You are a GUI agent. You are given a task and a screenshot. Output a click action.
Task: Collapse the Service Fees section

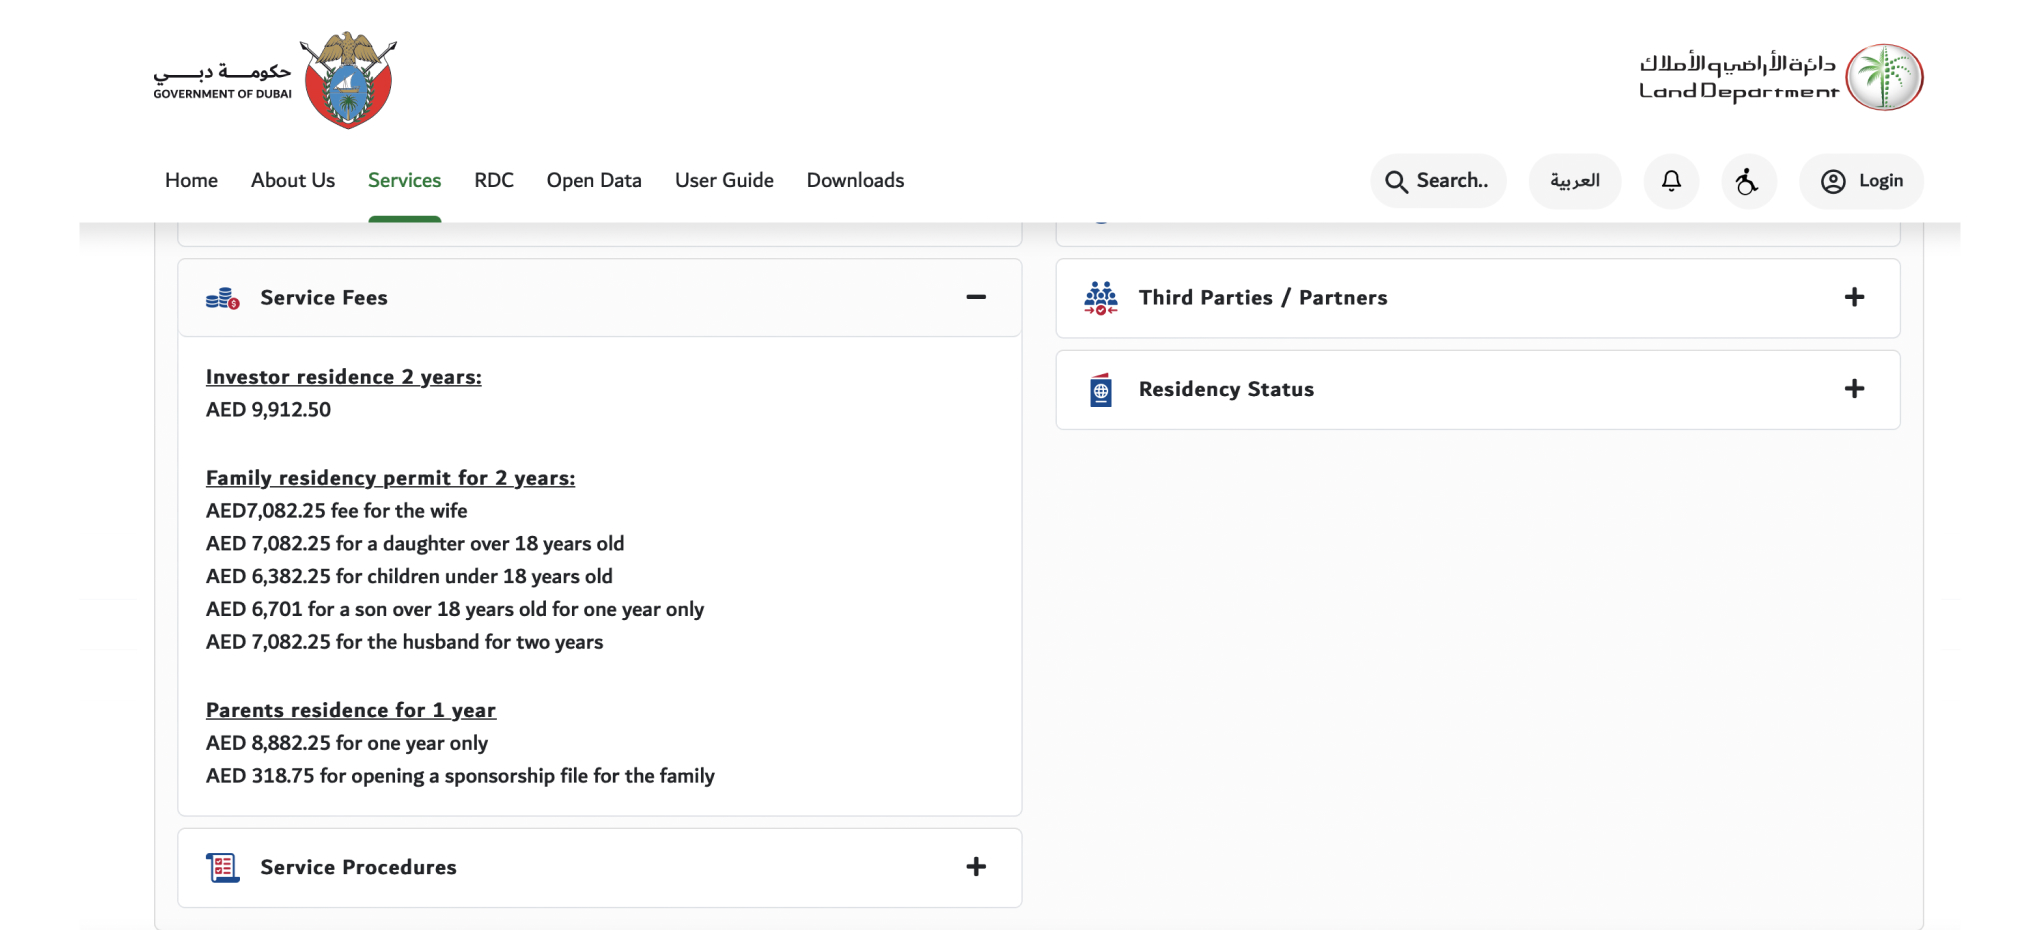click(976, 297)
